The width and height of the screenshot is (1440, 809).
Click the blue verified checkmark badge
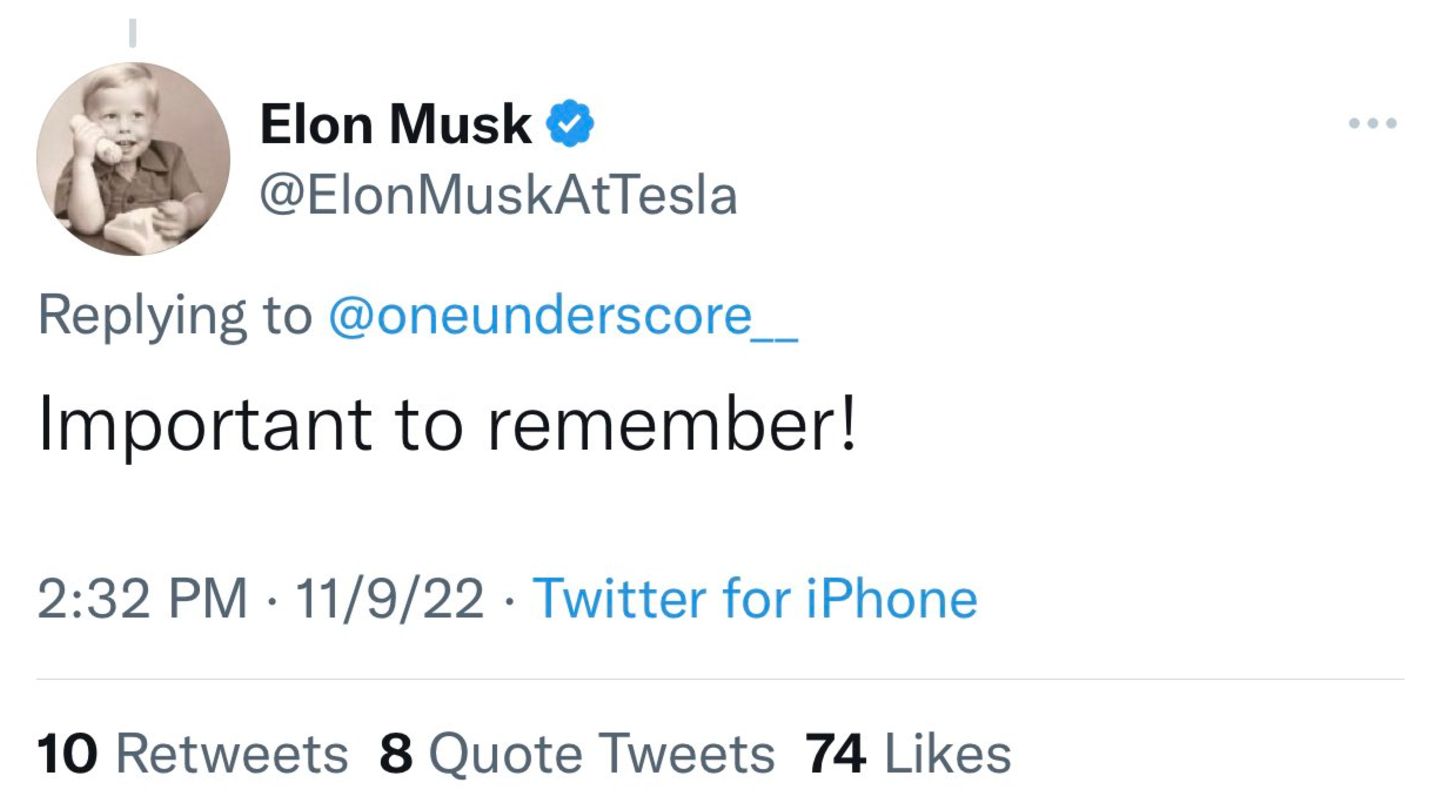tap(570, 124)
